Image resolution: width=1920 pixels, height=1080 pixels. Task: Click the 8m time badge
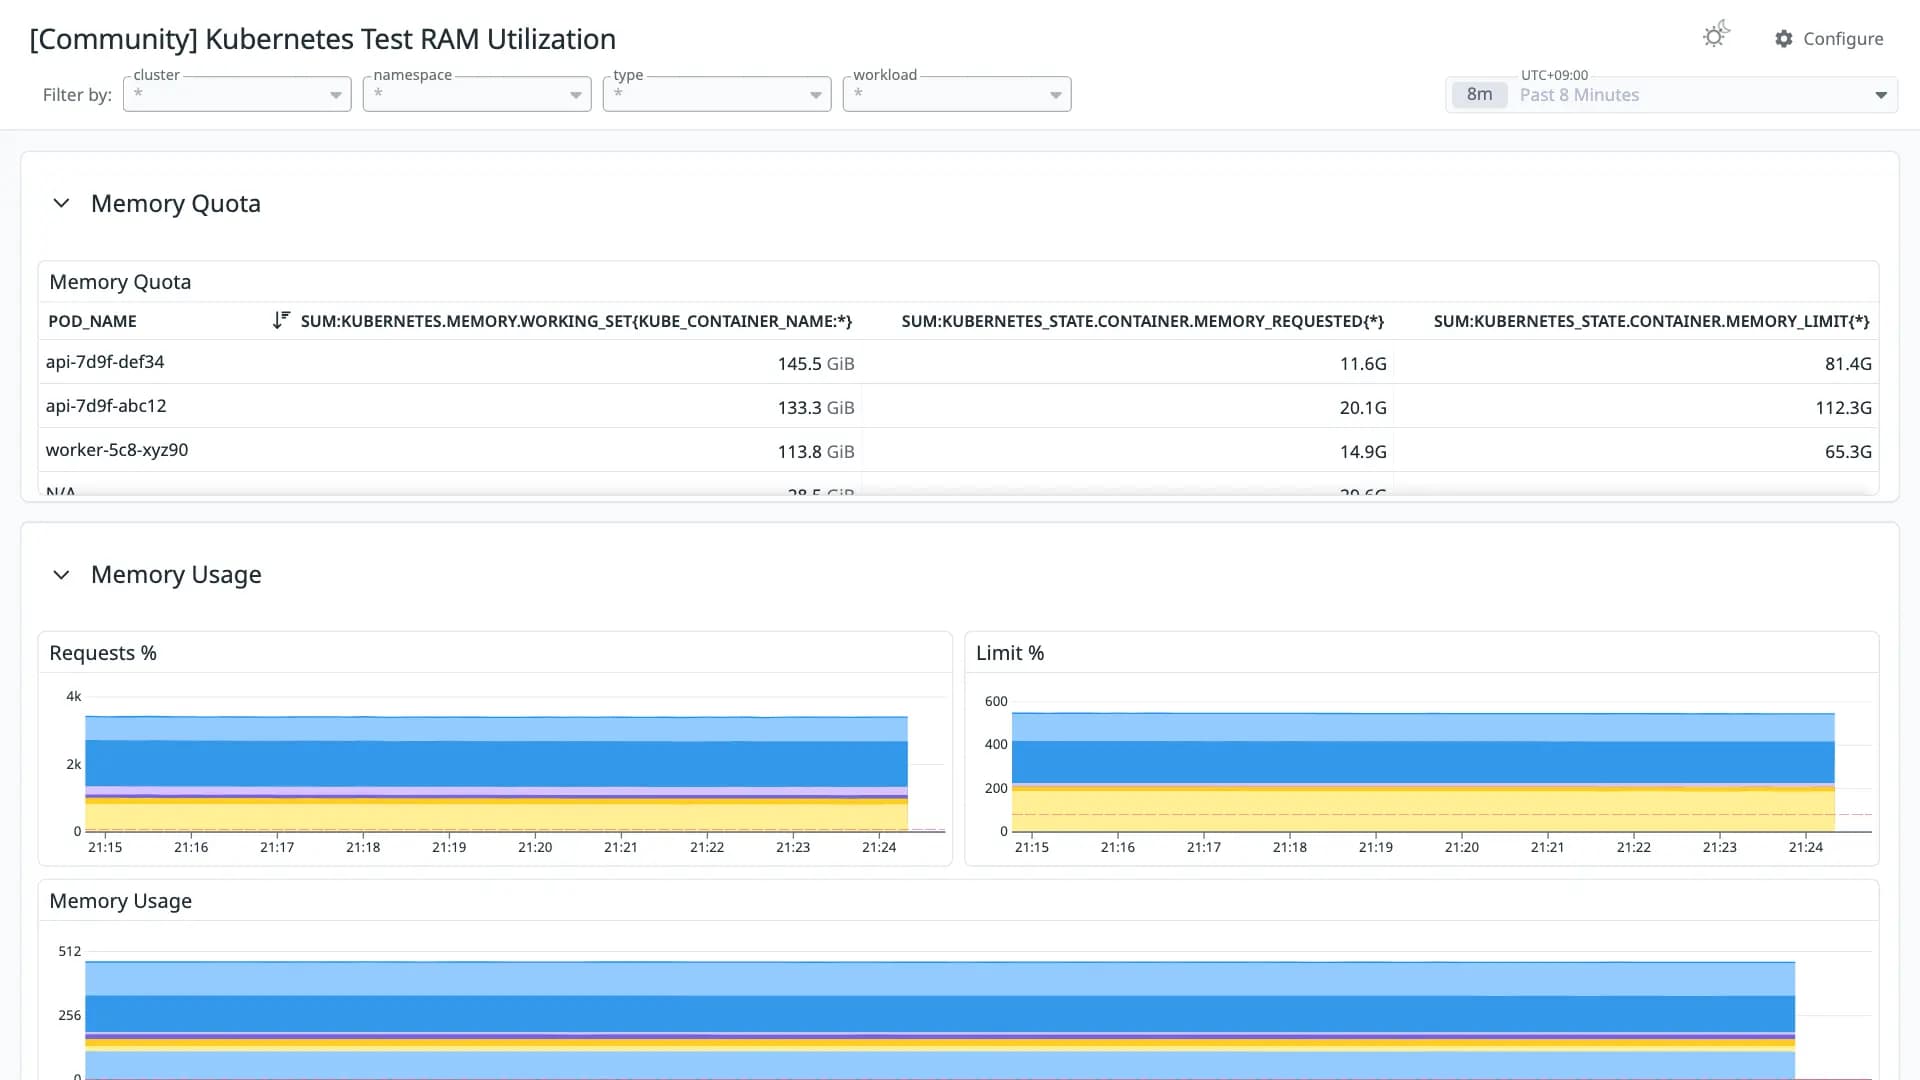(x=1479, y=95)
